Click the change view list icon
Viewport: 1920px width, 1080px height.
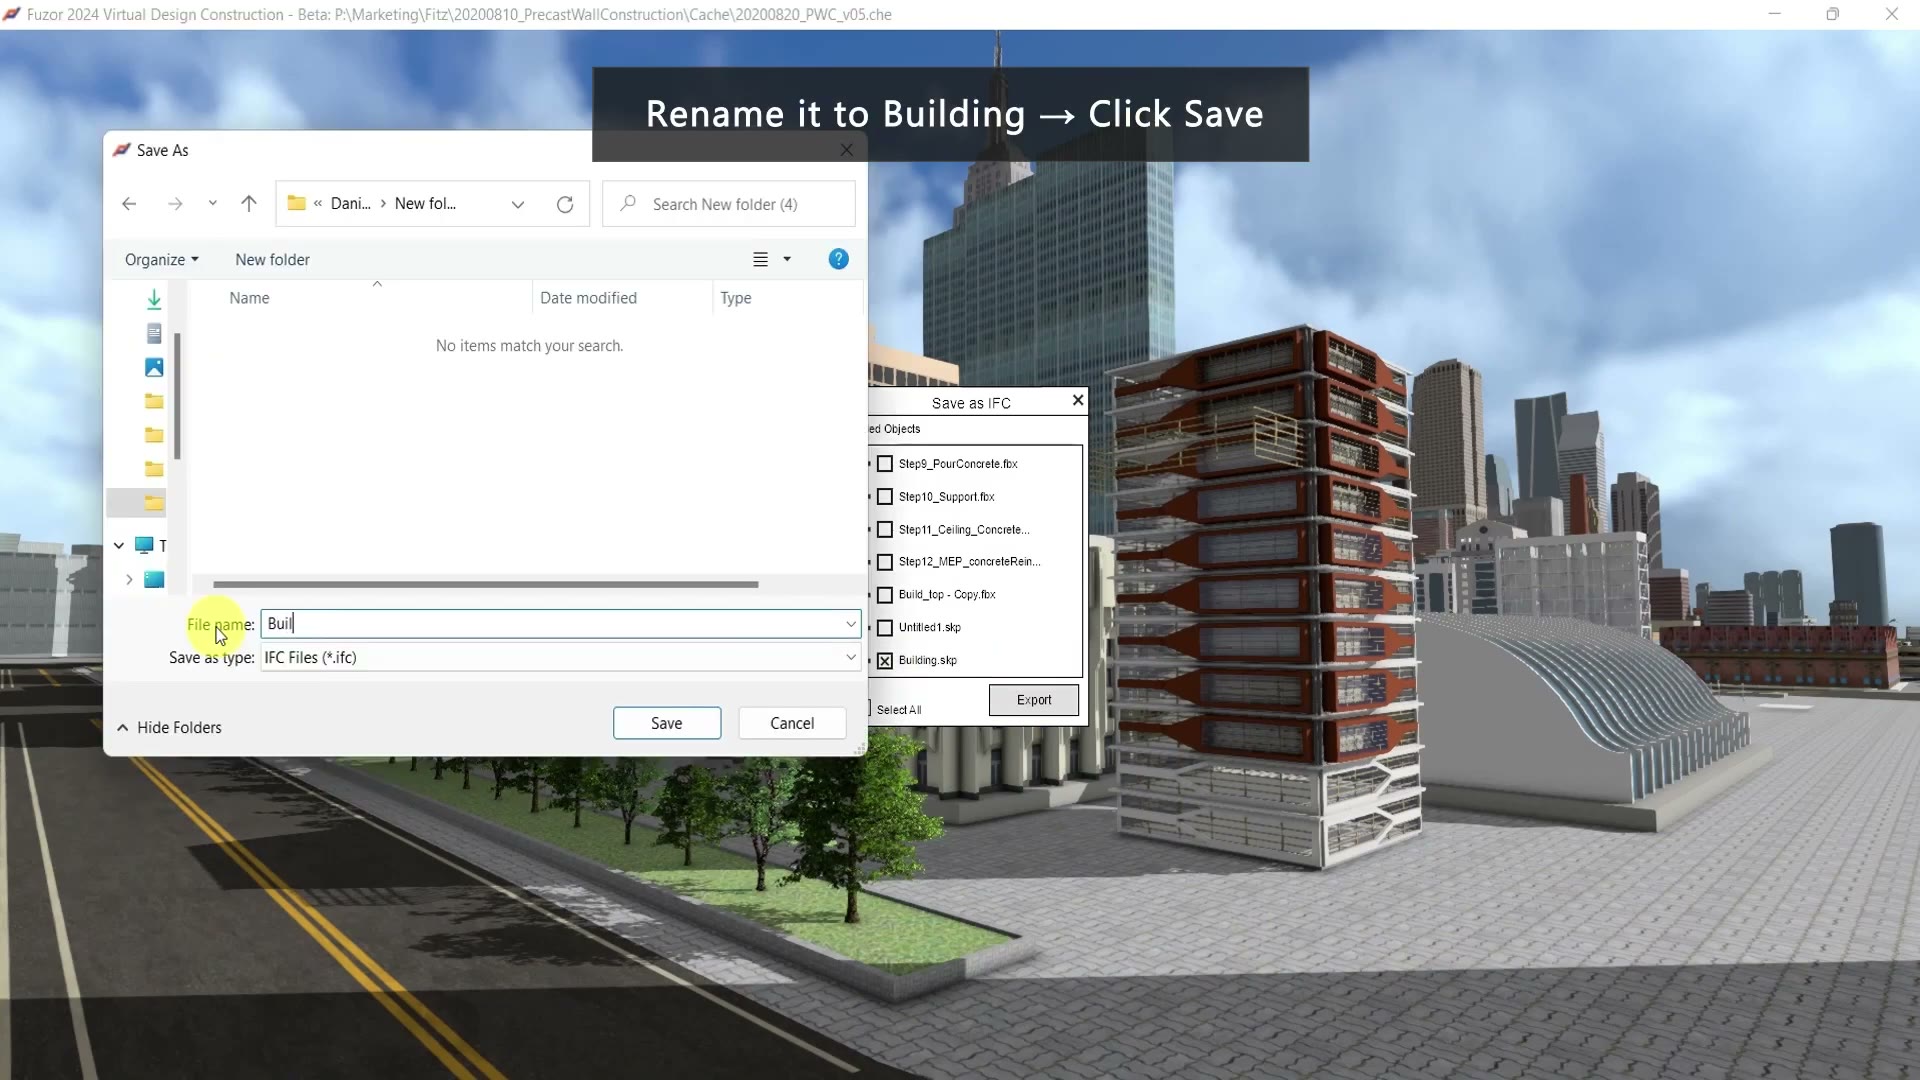pos(760,259)
